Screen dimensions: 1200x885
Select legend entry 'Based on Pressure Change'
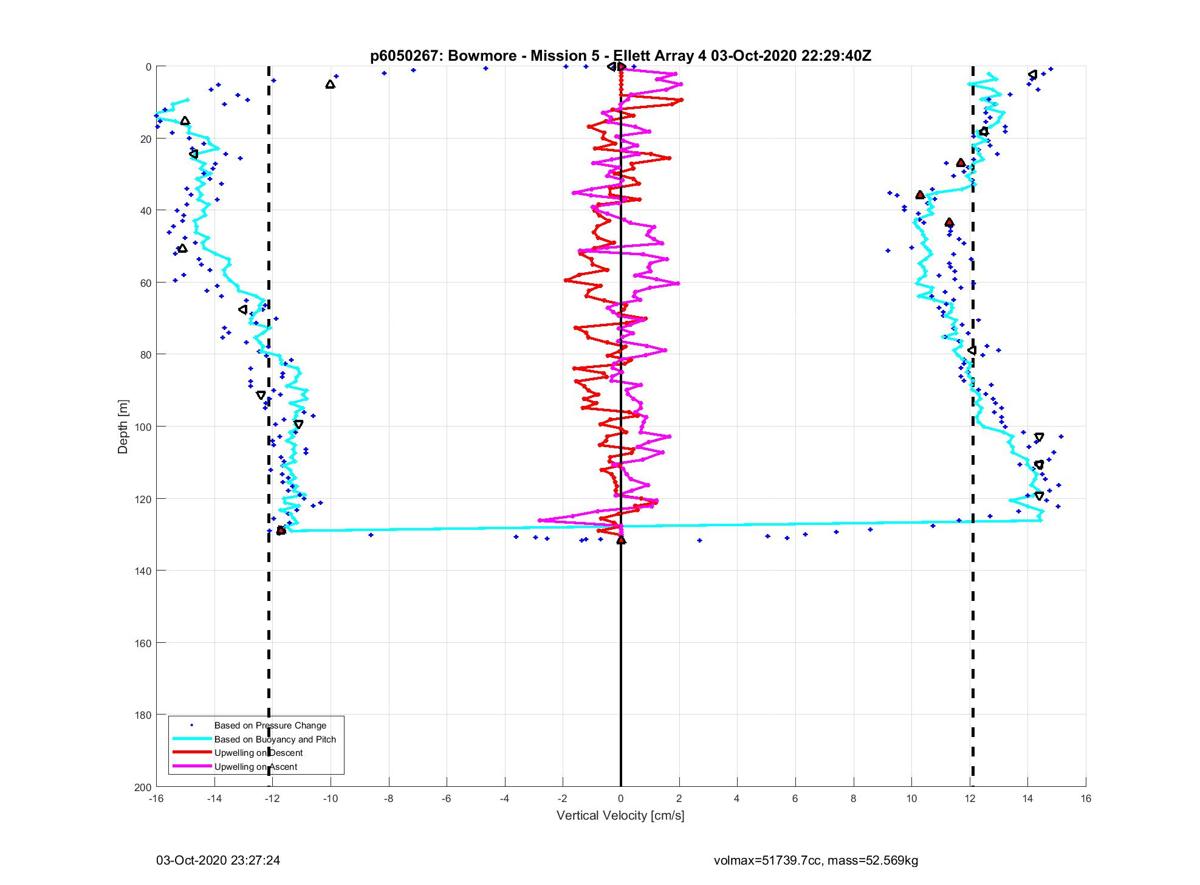270,724
